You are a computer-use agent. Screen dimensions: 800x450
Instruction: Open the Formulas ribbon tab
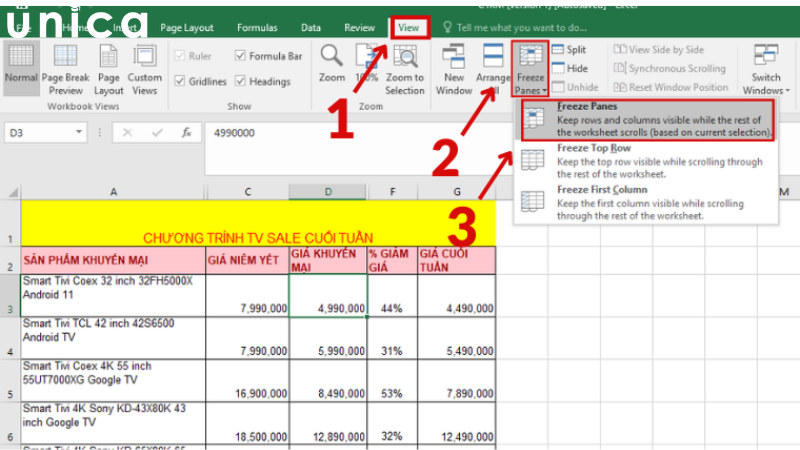click(x=257, y=28)
